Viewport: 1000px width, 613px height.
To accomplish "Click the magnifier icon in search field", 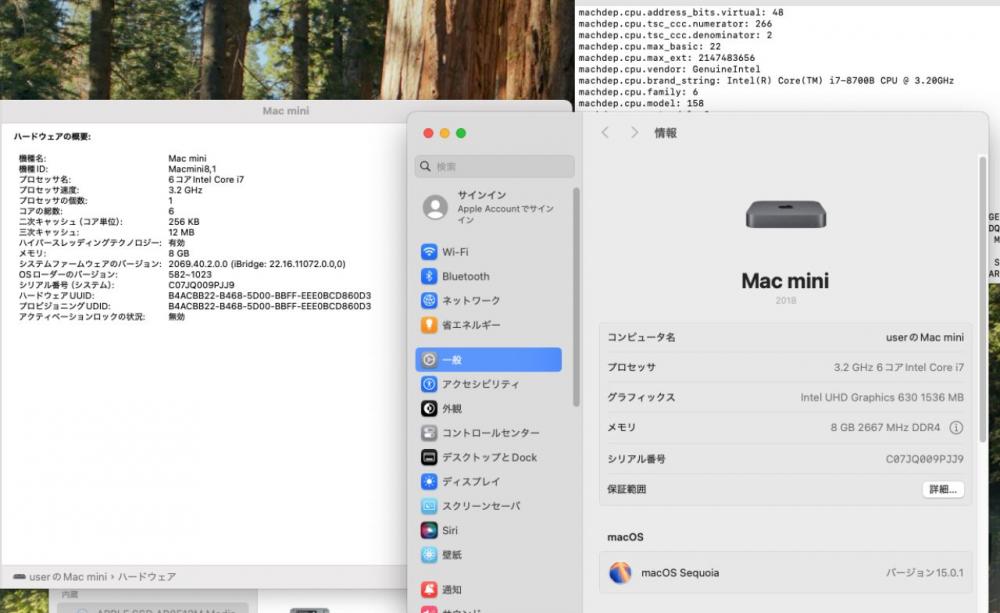I will [x=425, y=166].
